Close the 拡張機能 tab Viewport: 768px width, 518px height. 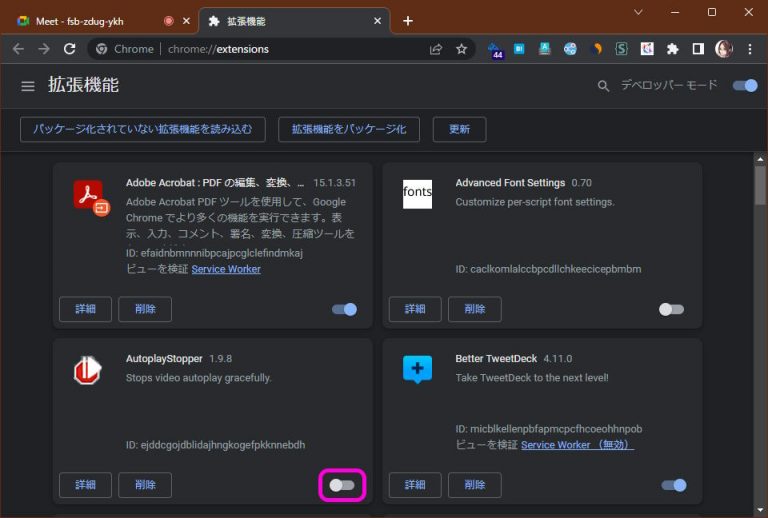377,21
